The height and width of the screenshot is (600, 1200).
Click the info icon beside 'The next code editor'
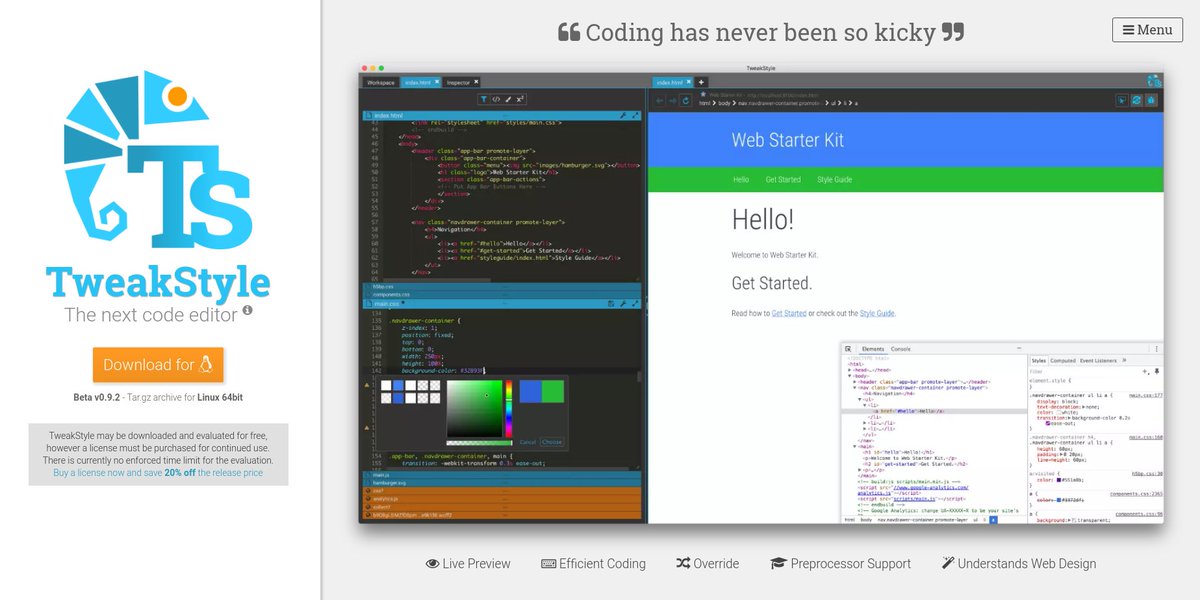[x=247, y=311]
